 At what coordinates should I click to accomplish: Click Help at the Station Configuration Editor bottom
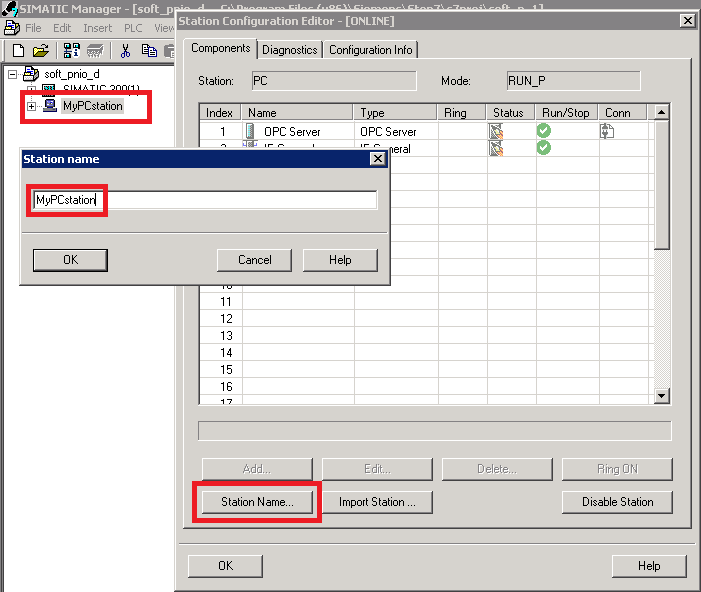649,566
